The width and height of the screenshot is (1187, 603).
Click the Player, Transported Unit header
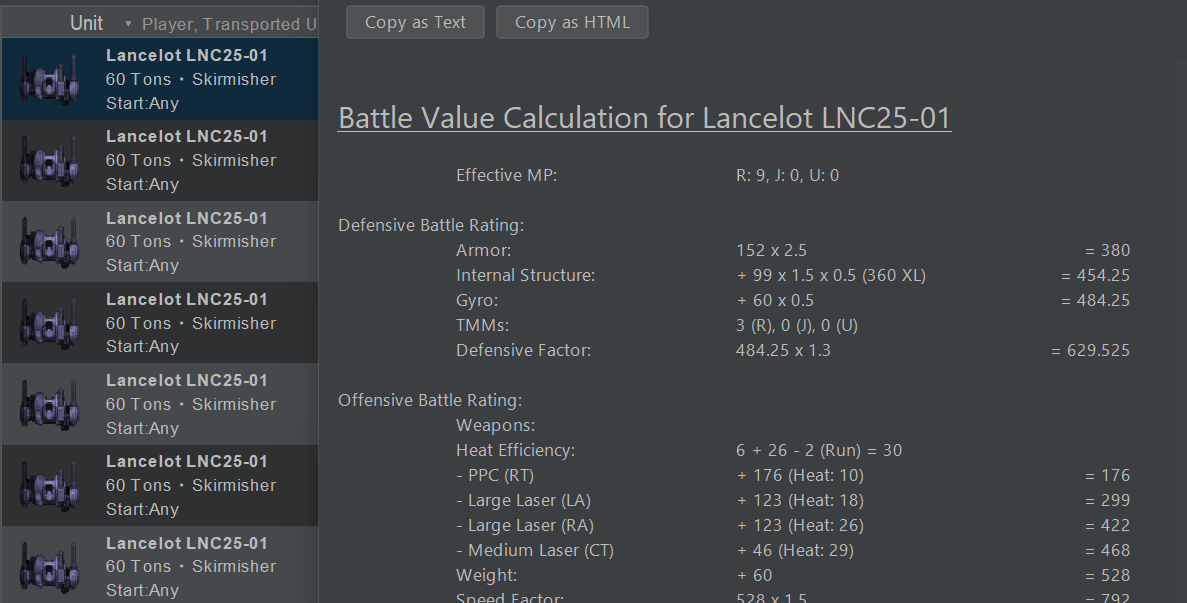tap(228, 24)
